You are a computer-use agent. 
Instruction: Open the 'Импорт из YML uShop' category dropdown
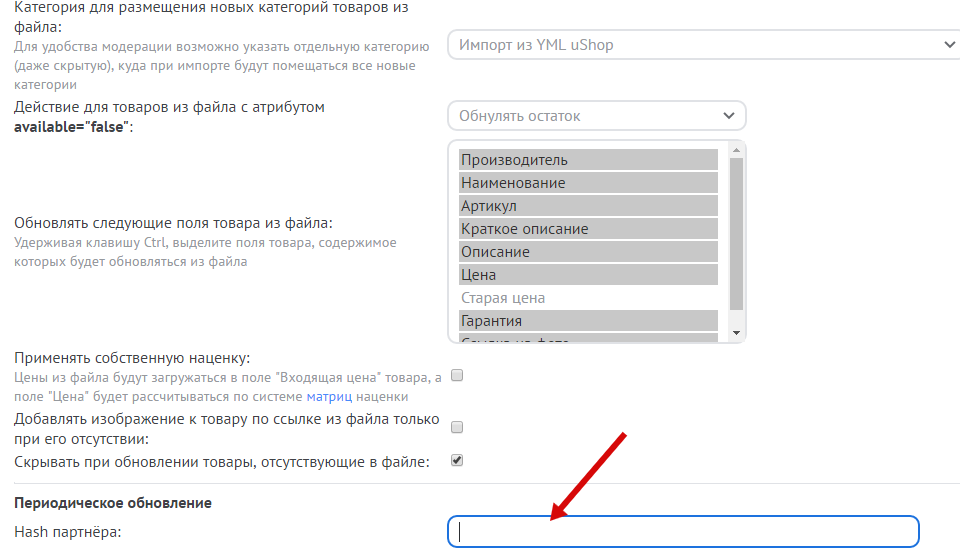(700, 45)
